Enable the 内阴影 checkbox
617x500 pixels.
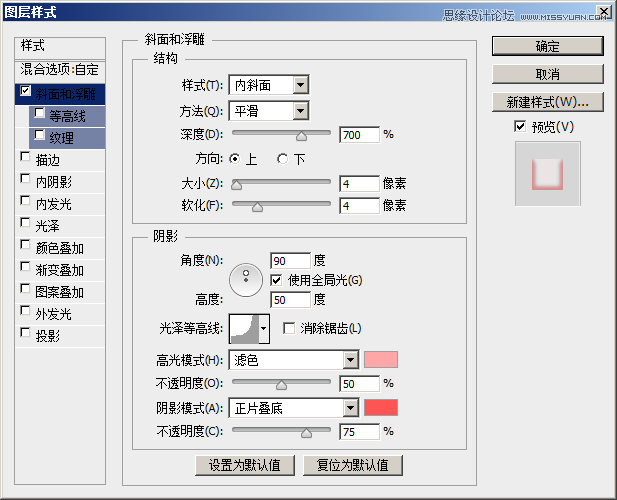(25, 179)
